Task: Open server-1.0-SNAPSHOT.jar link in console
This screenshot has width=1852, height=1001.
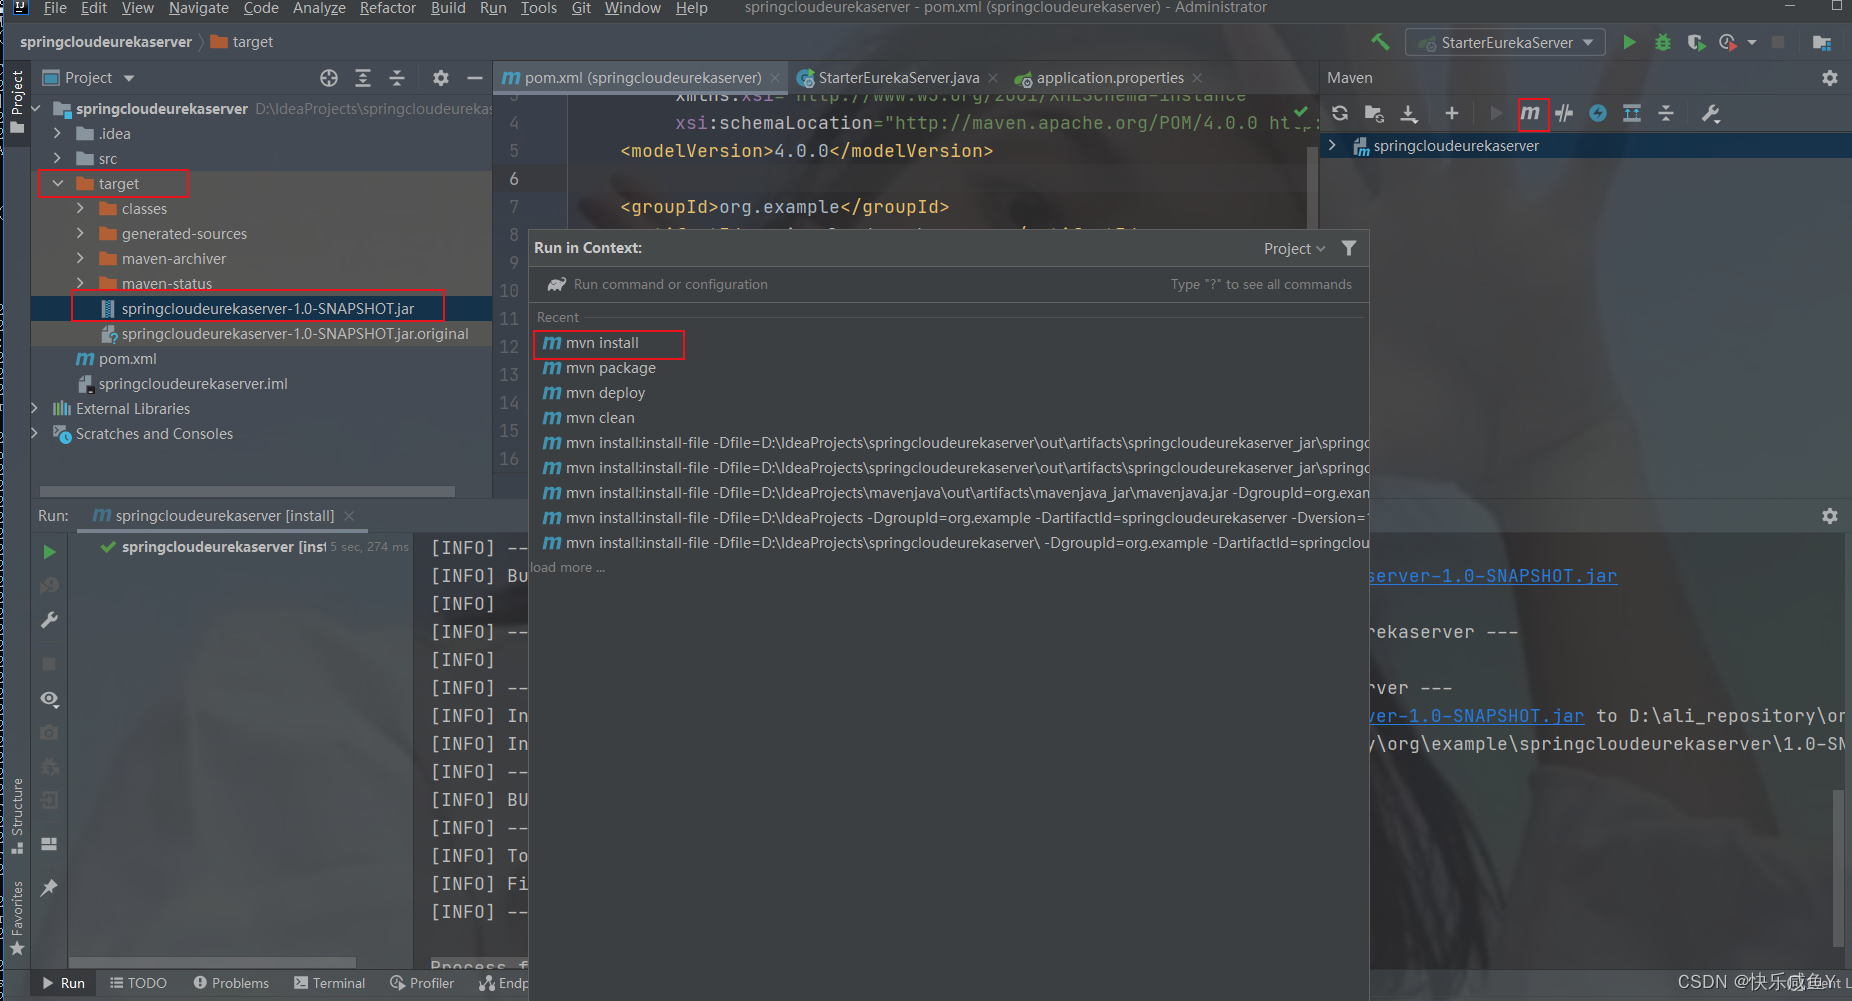Action: click(1492, 576)
